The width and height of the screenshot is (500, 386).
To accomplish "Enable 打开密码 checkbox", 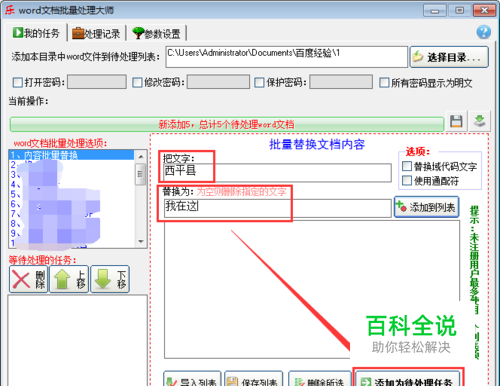I will pyautogui.click(x=17, y=82).
